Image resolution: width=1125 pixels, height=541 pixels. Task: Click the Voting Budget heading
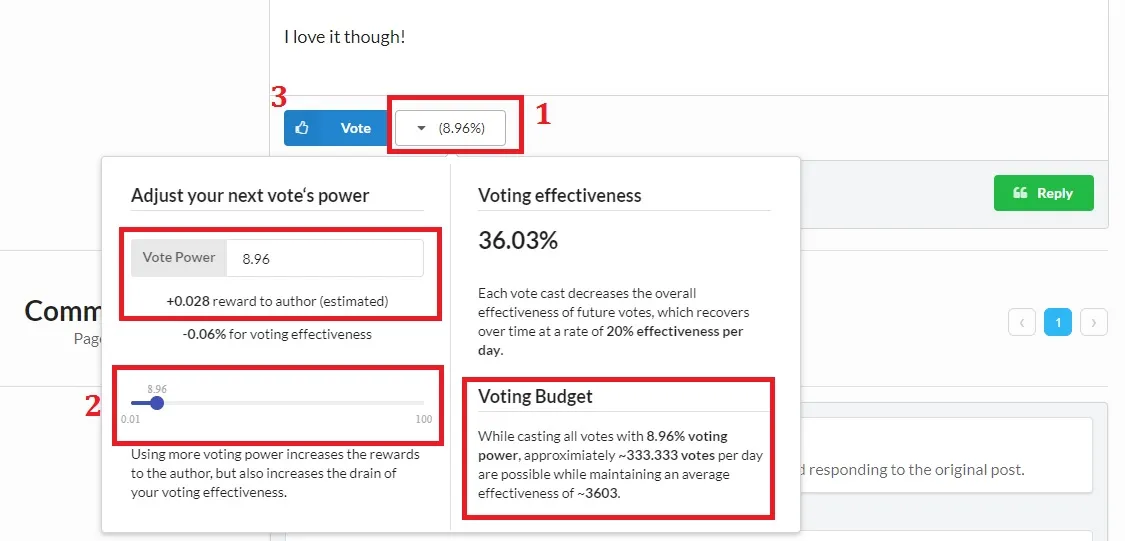[x=535, y=396]
